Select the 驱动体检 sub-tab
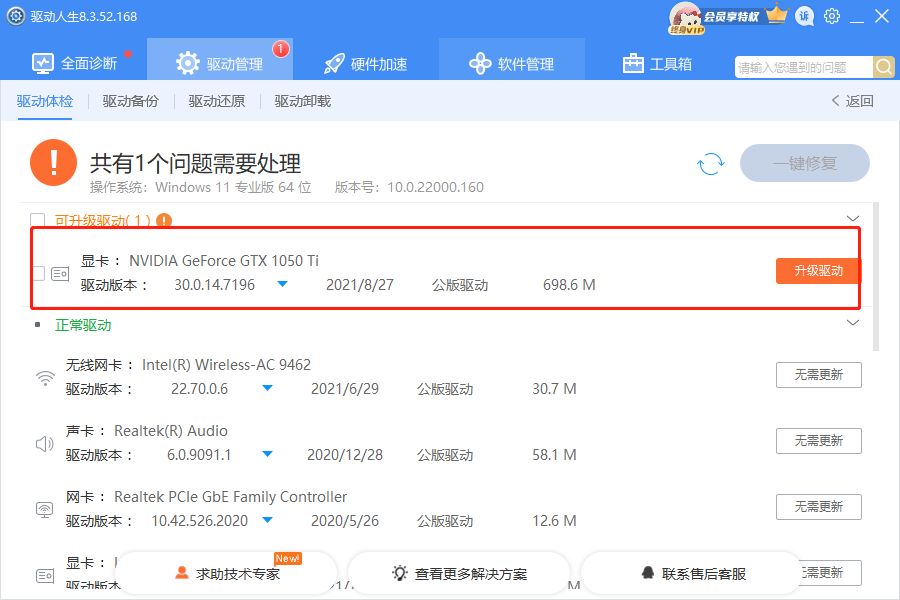The width and height of the screenshot is (900, 600). pos(45,101)
